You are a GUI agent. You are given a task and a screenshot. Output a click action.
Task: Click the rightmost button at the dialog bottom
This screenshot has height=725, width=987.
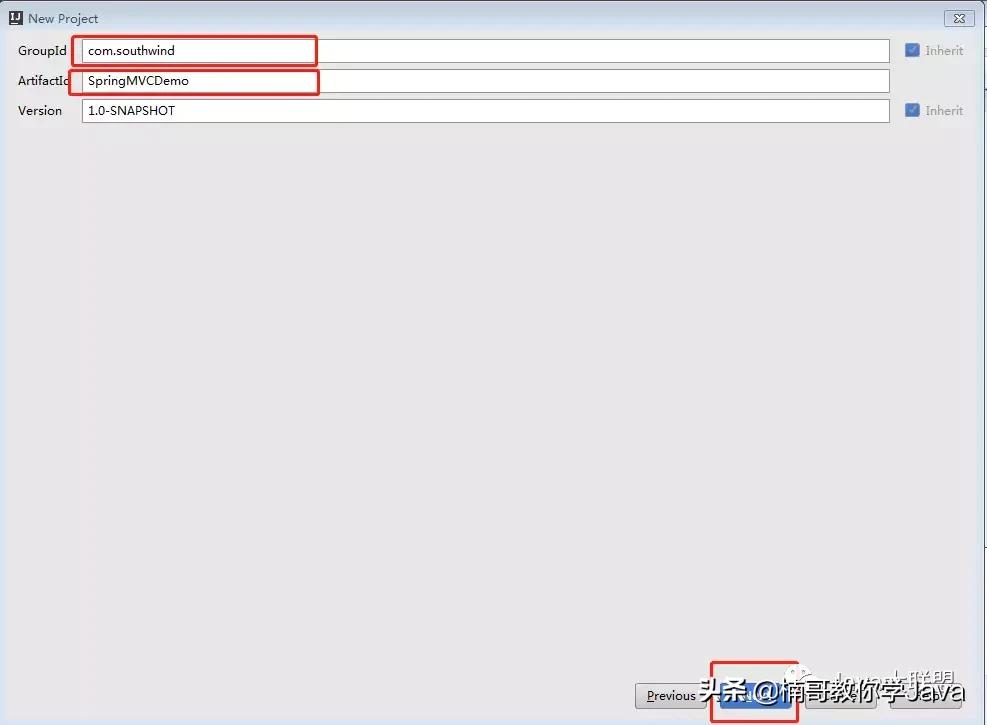pos(930,695)
